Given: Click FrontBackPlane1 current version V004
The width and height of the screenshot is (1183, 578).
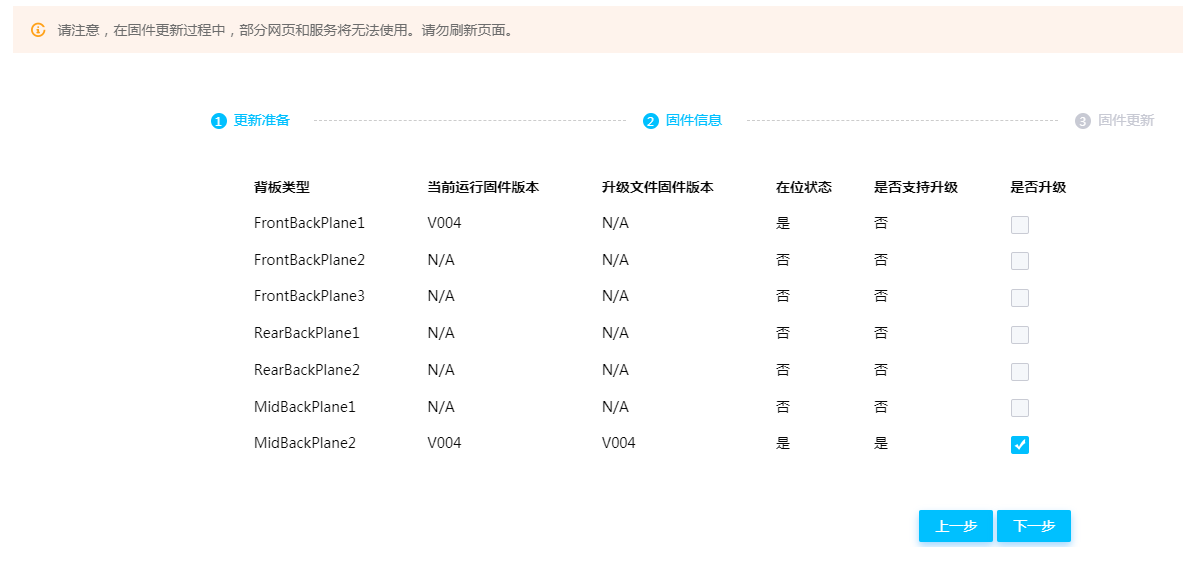Looking at the screenshot, I should (x=444, y=223).
